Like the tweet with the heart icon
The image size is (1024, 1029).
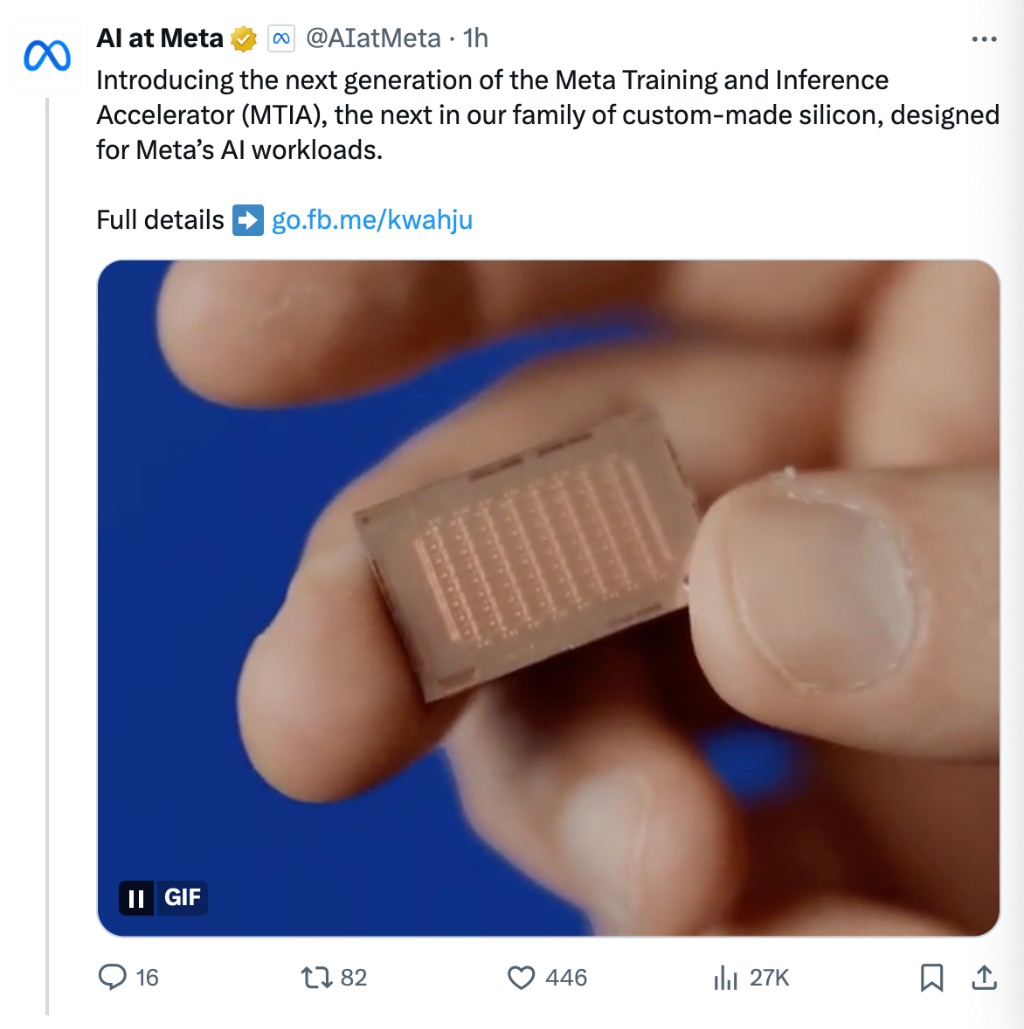click(x=522, y=977)
